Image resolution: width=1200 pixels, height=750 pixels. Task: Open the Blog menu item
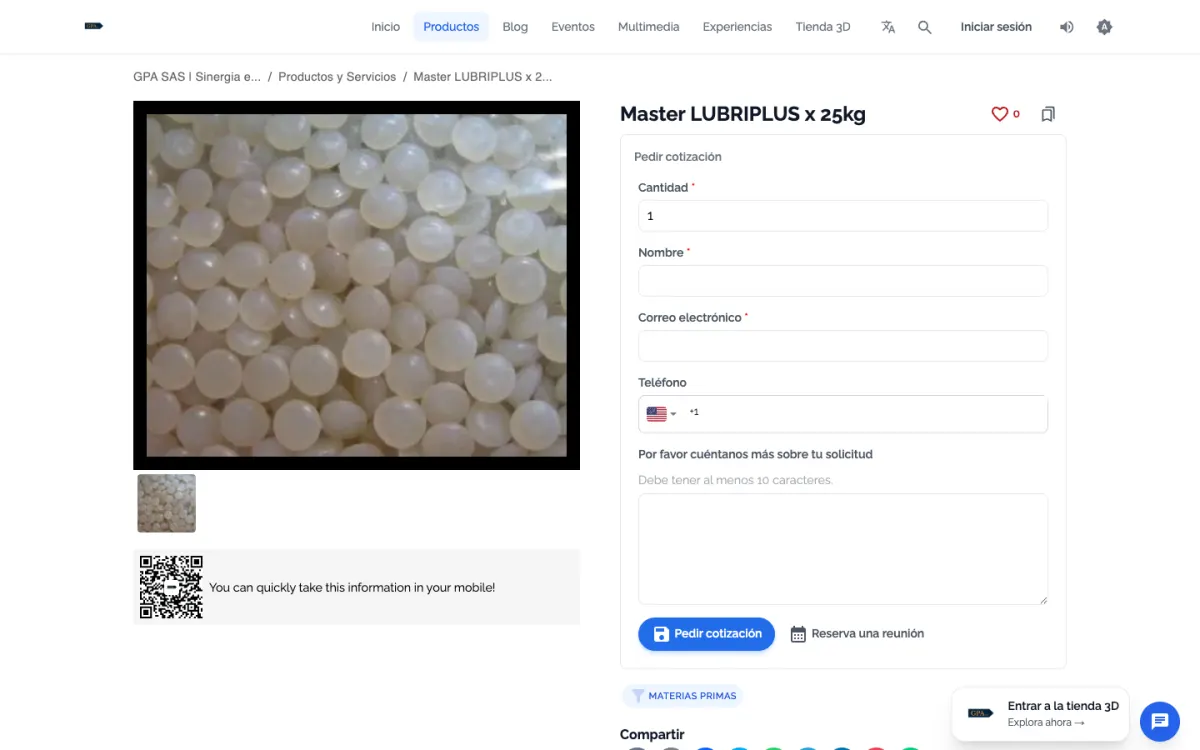[x=515, y=27]
